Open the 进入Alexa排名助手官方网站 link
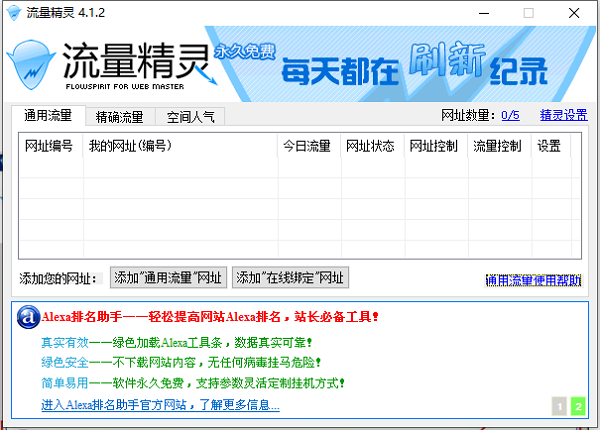600x430 pixels. [160, 404]
